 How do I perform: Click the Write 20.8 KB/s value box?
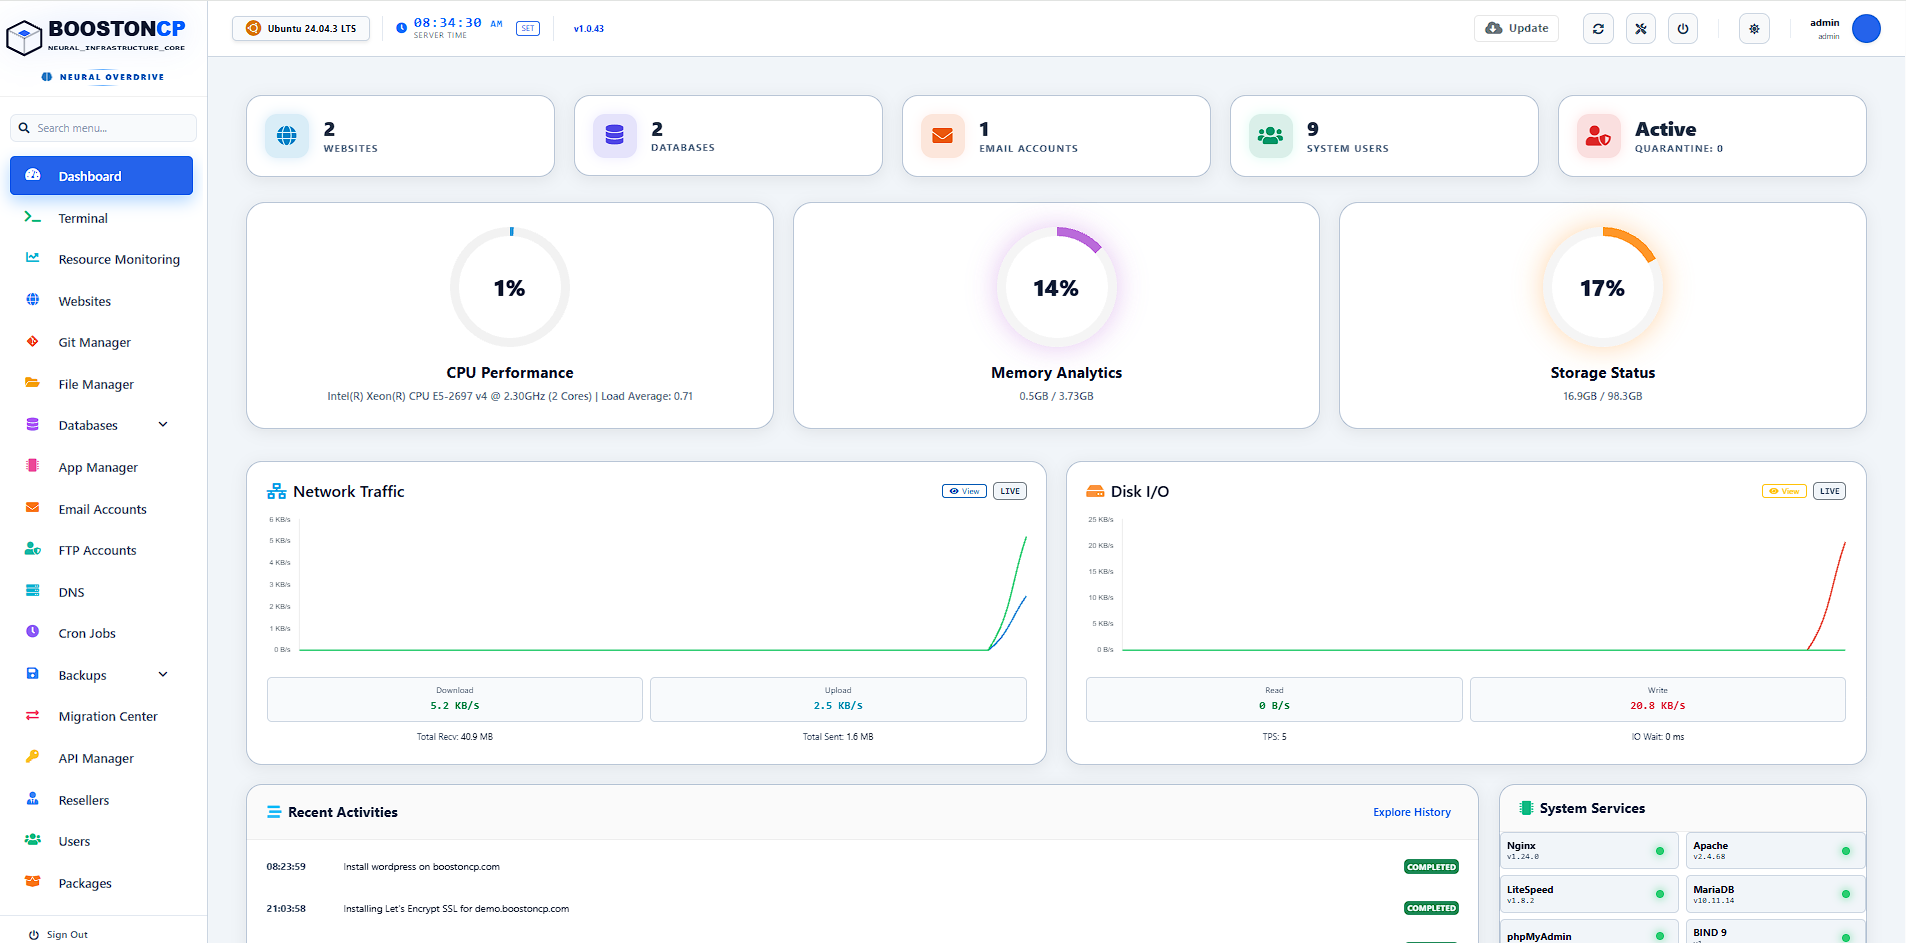coord(1658,699)
